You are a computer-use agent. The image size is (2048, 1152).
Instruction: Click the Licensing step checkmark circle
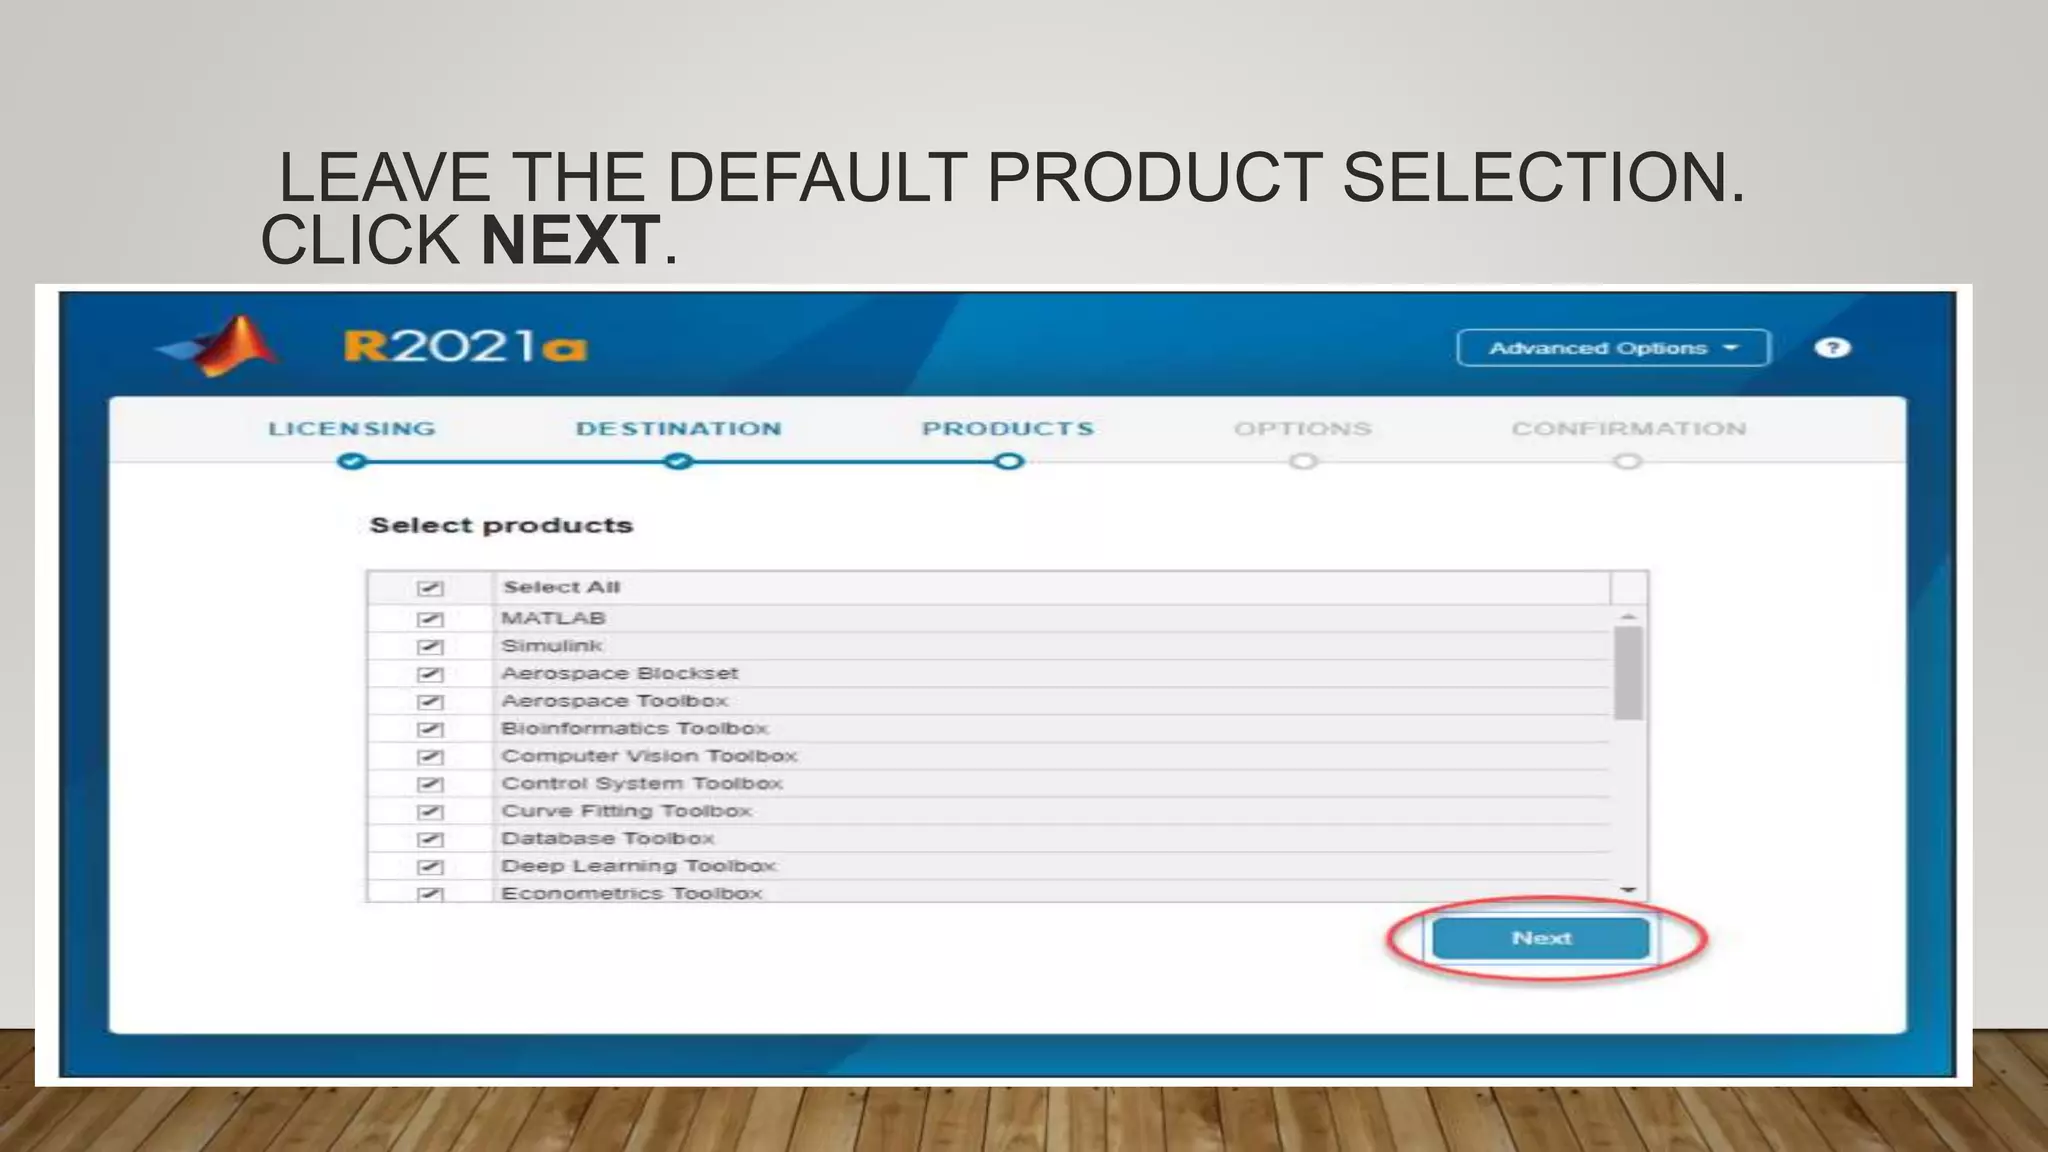351,461
